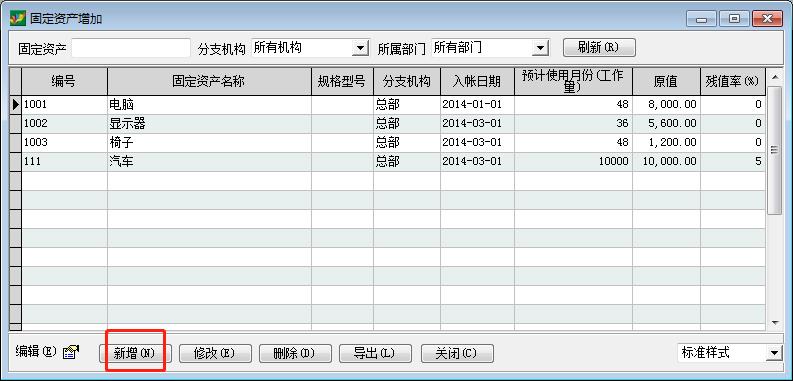The width and height of the screenshot is (793, 381).
Task: Open the 分支机构 dropdown
Action: (x=360, y=49)
